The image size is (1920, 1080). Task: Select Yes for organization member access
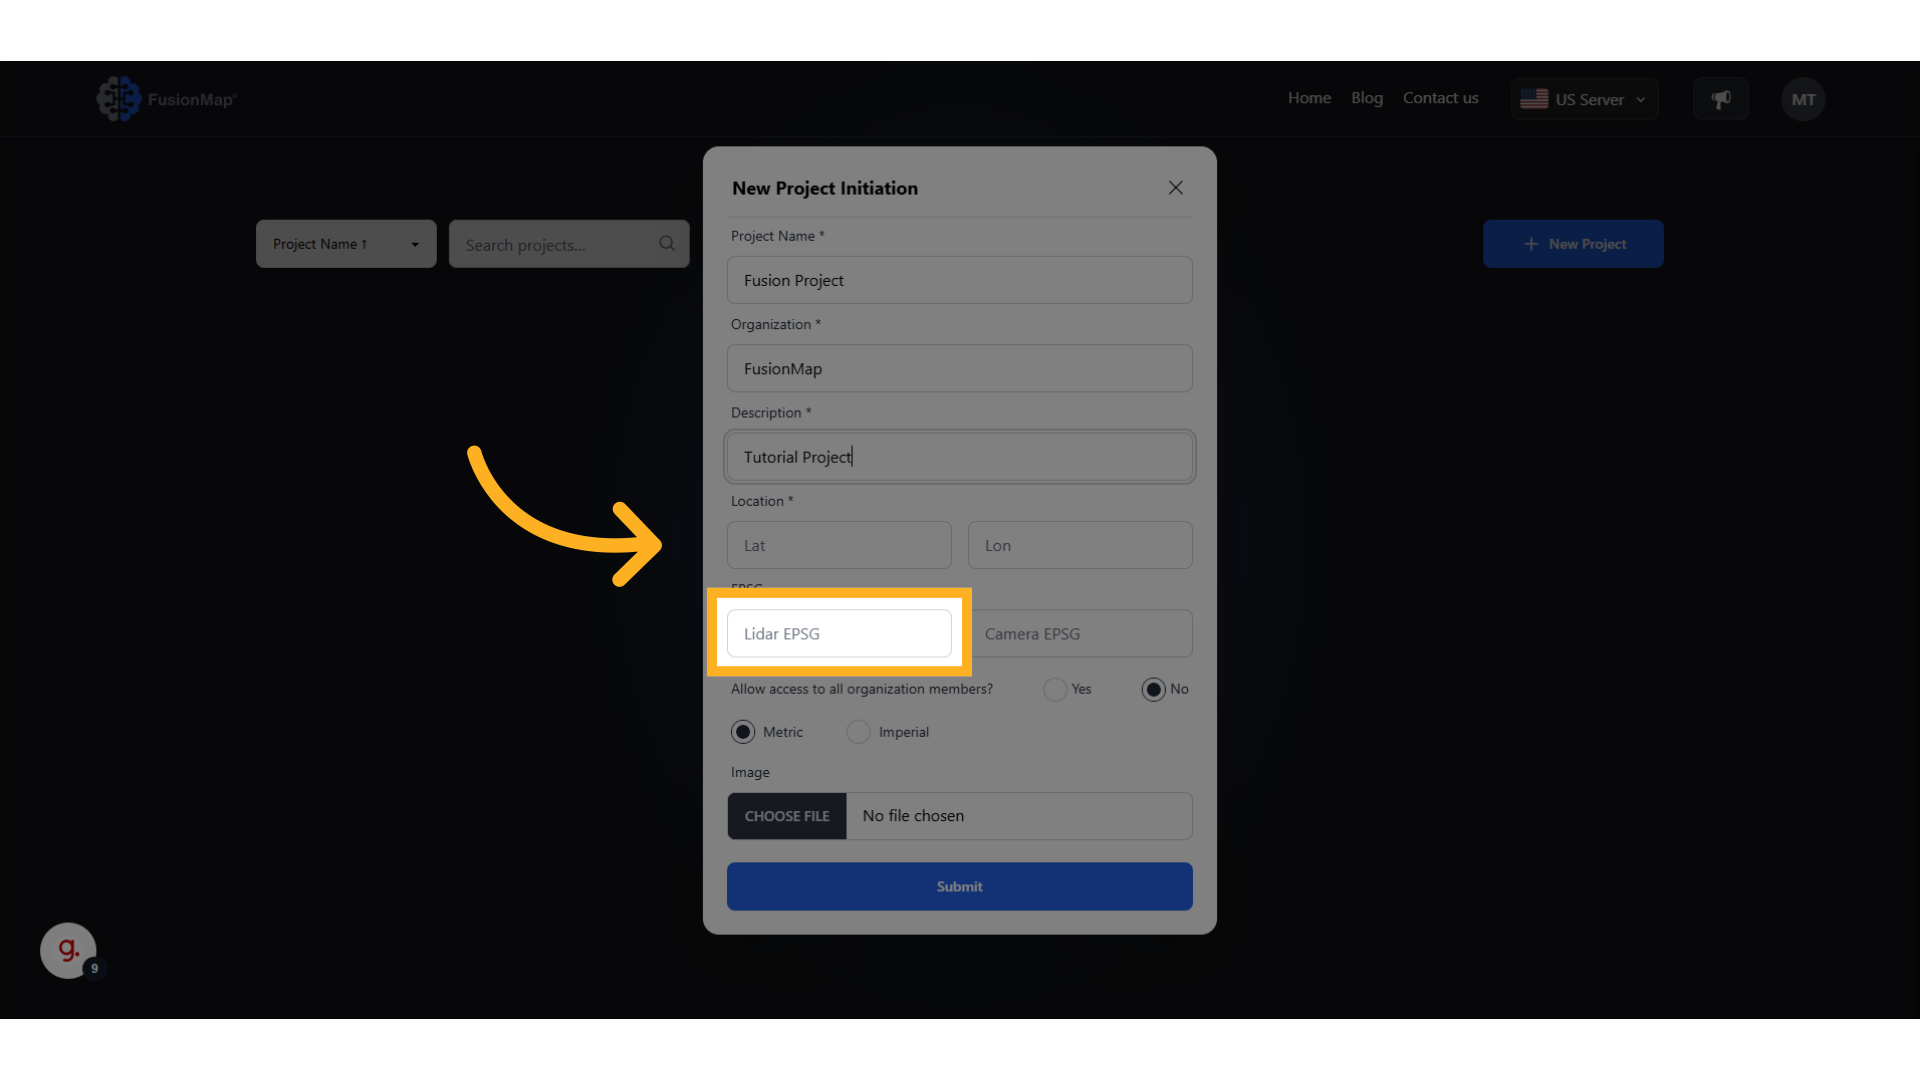click(1055, 689)
